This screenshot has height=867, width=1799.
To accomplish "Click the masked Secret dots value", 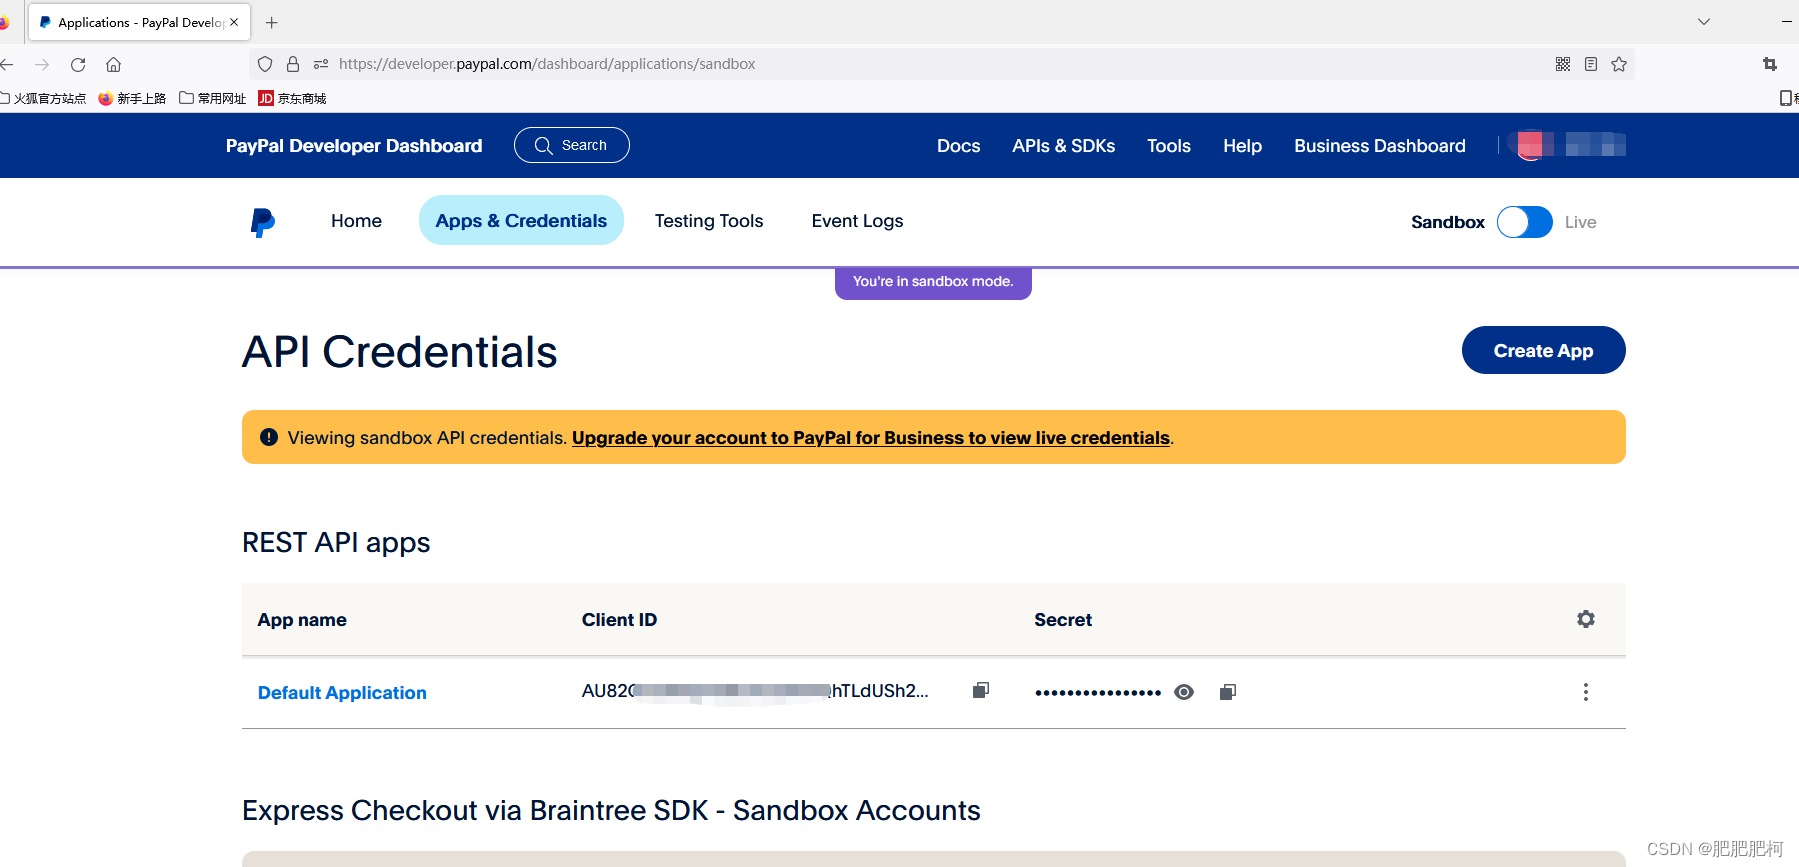I will coord(1098,692).
